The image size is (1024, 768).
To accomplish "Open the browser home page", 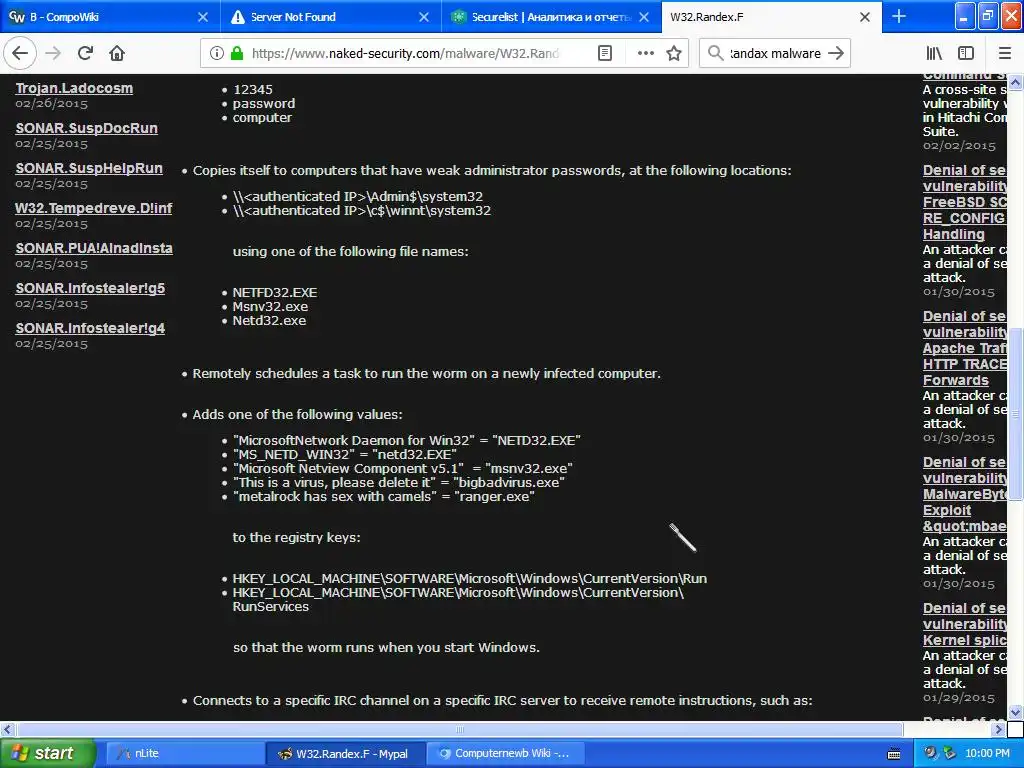I will [x=117, y=53].
